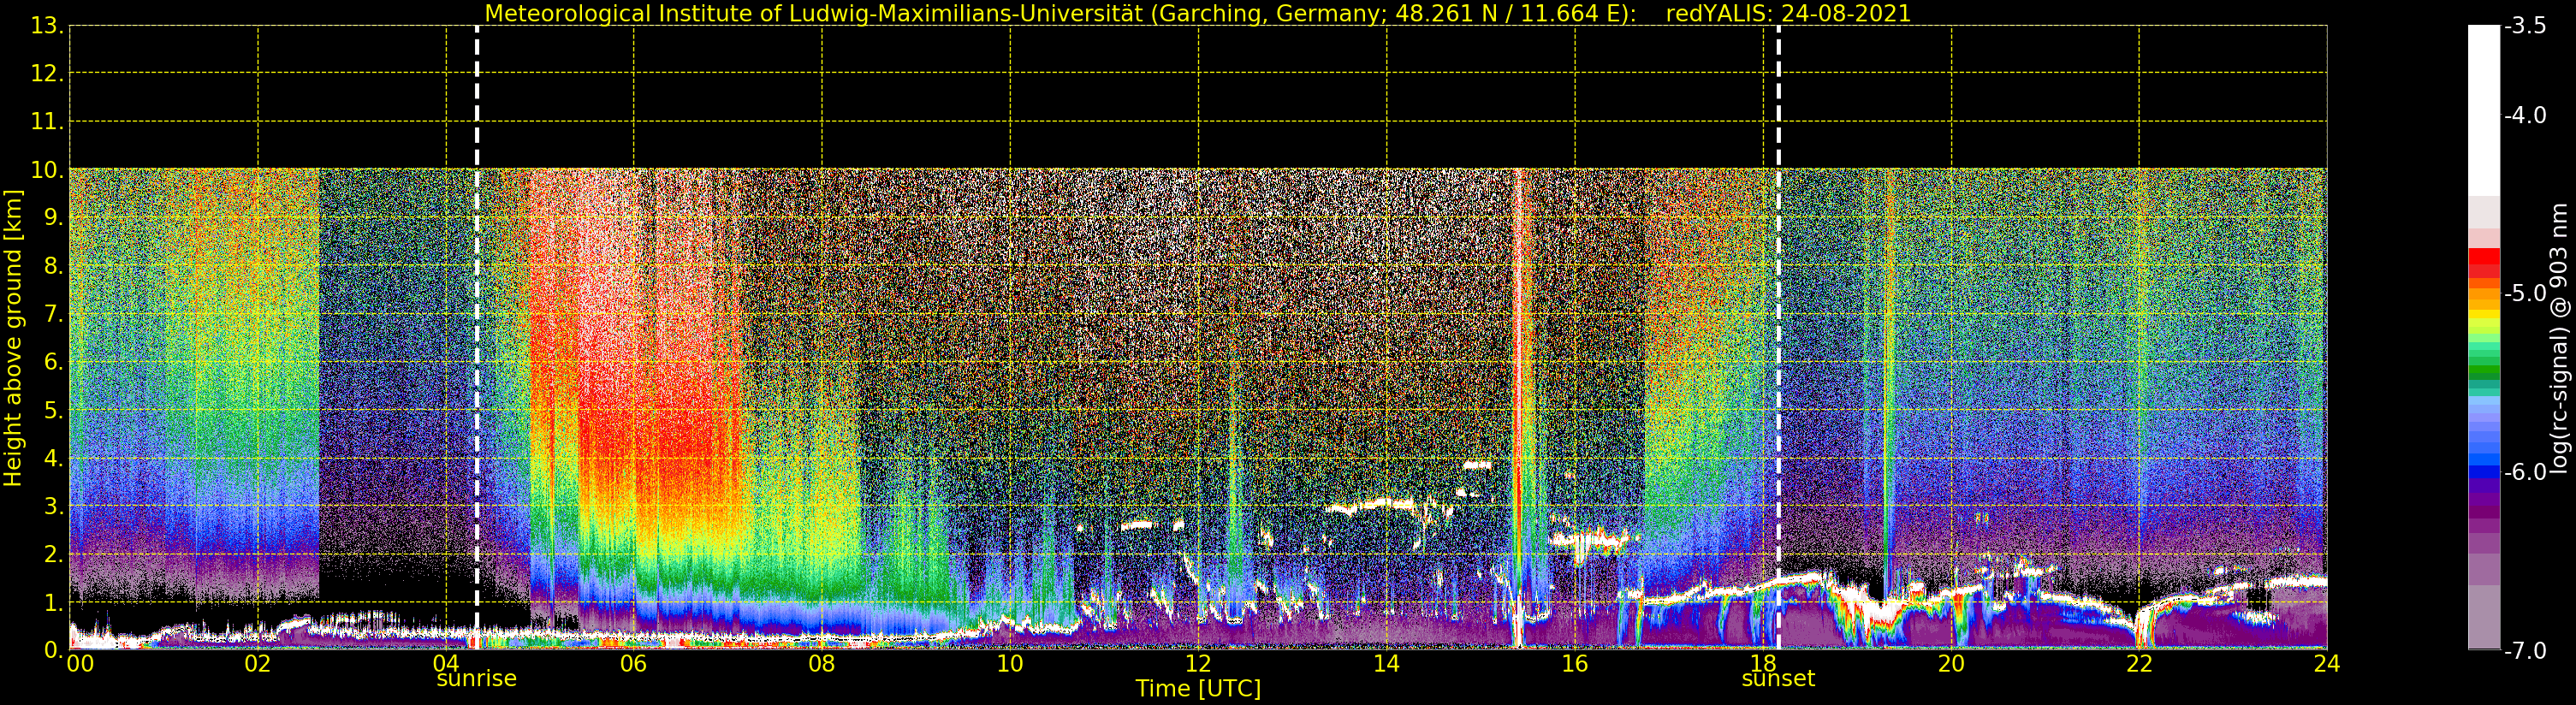Click the '14' tick on the time axis
The height and width of the screenshot is (705, 2576).
click(x=1386, y=664)
